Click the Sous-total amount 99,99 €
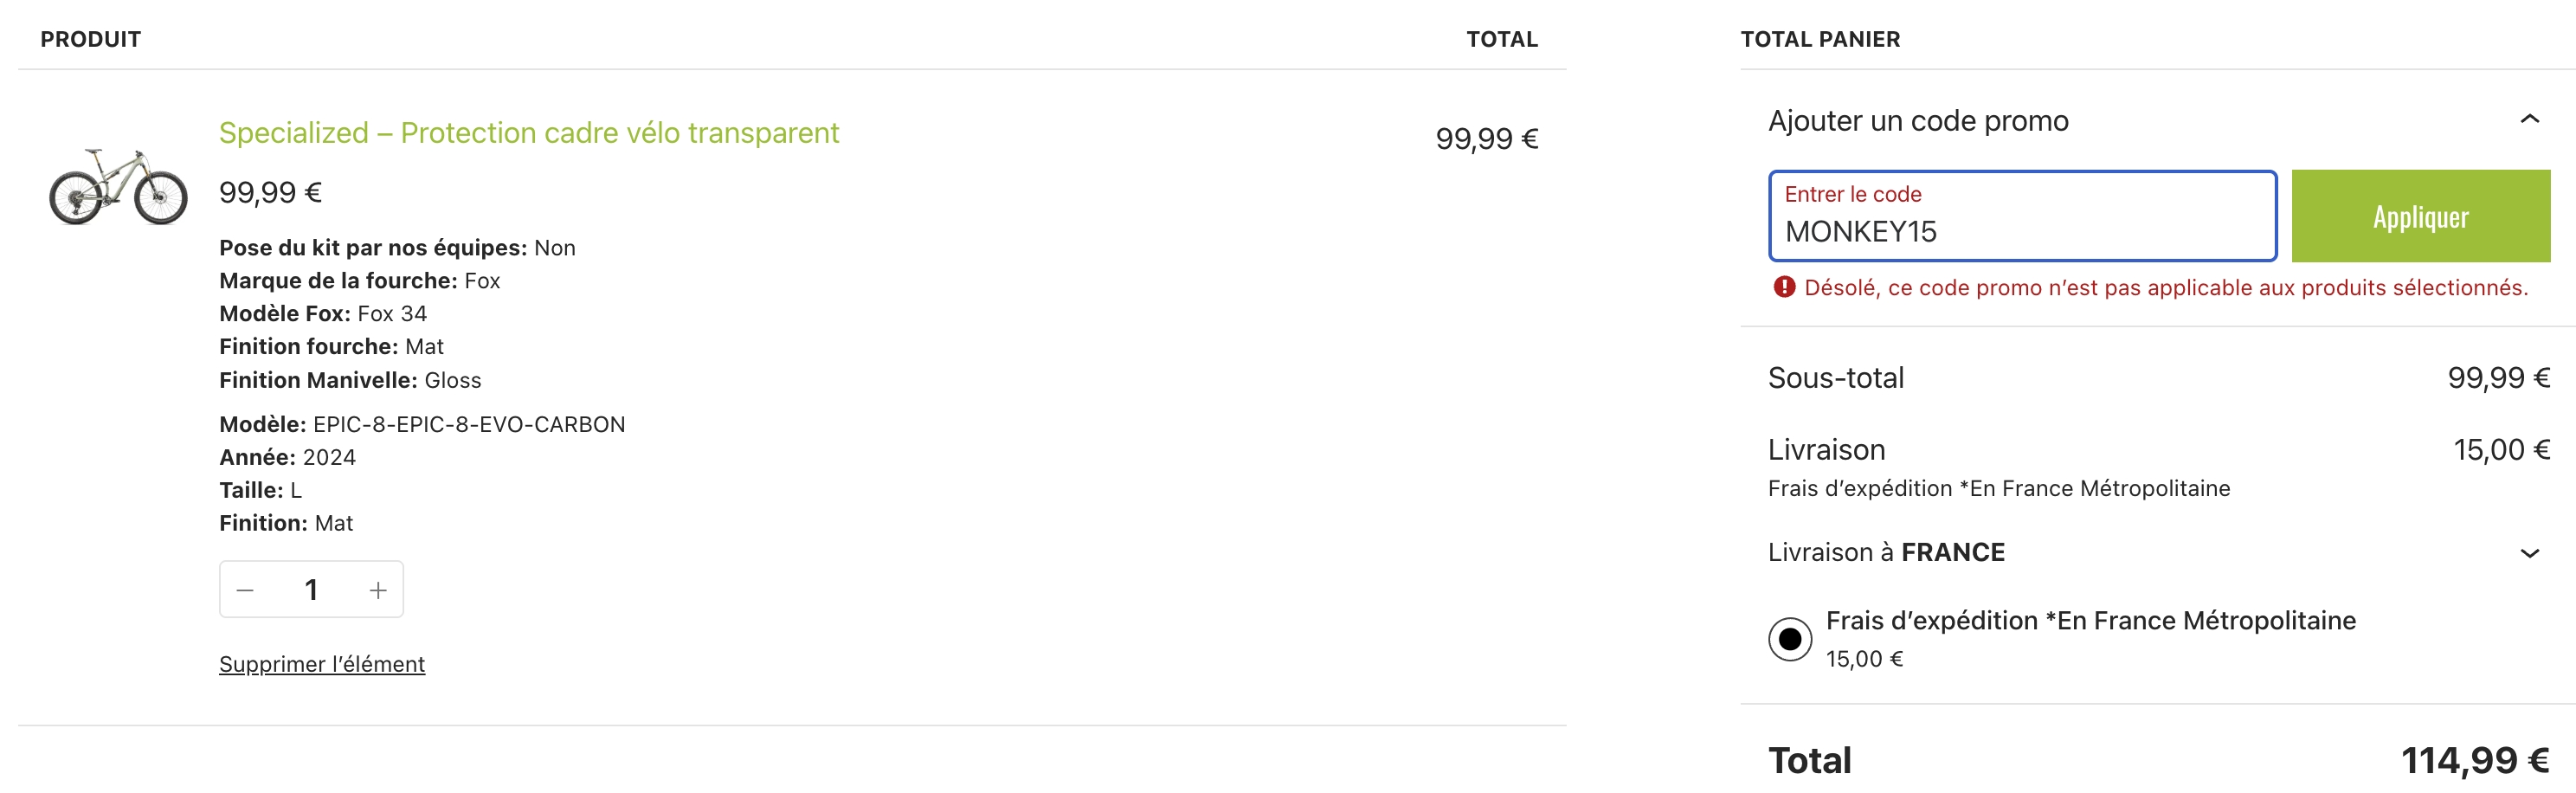This screenshot has height=793, width=2576. pos(2498,378)
